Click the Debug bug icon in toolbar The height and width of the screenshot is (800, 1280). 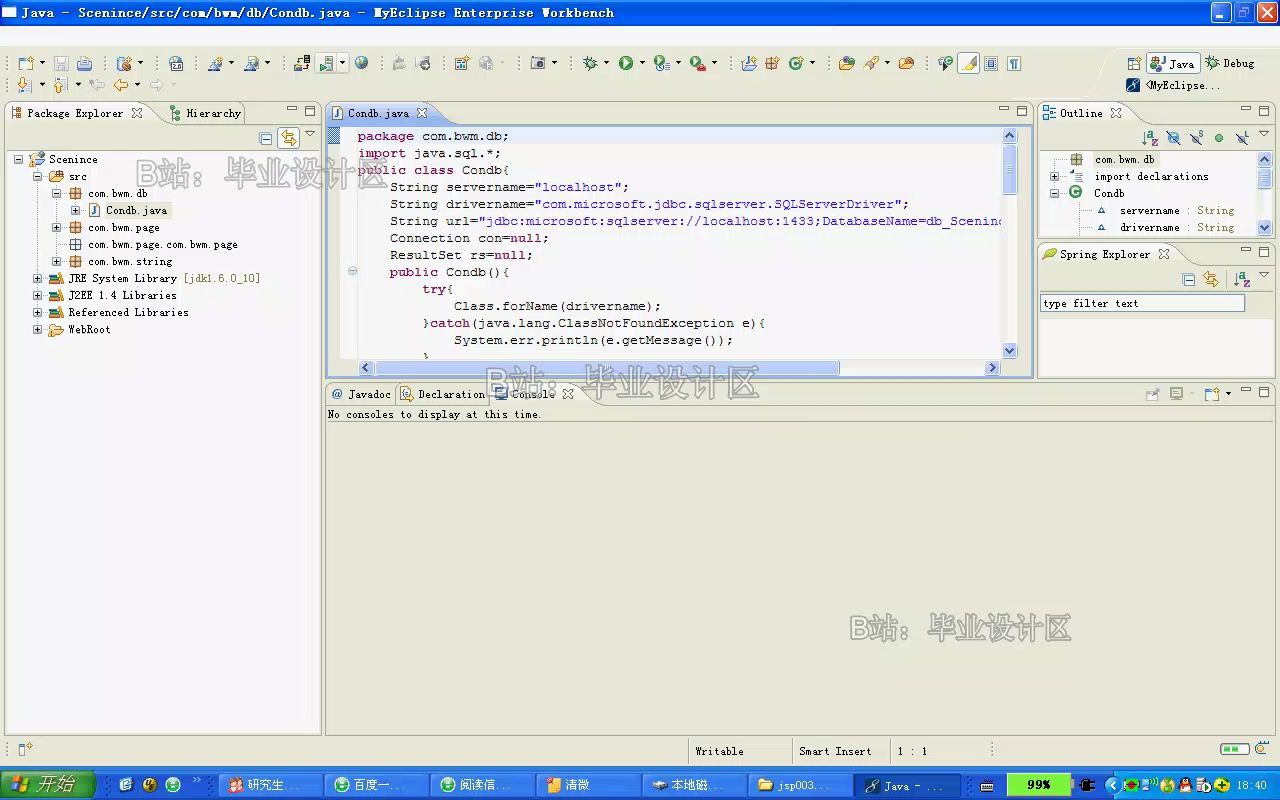tap(590, 63)
